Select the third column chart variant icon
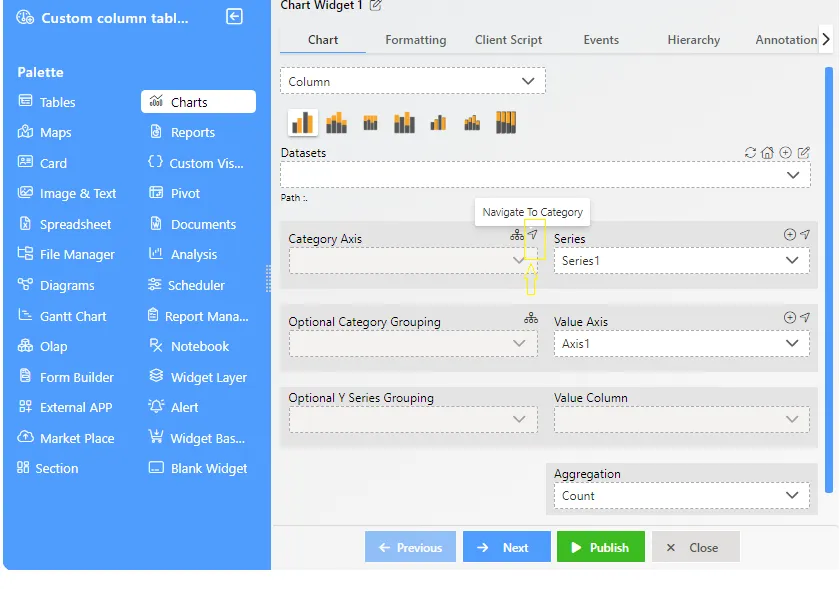The image size is (840, 589). pos(370,123)
